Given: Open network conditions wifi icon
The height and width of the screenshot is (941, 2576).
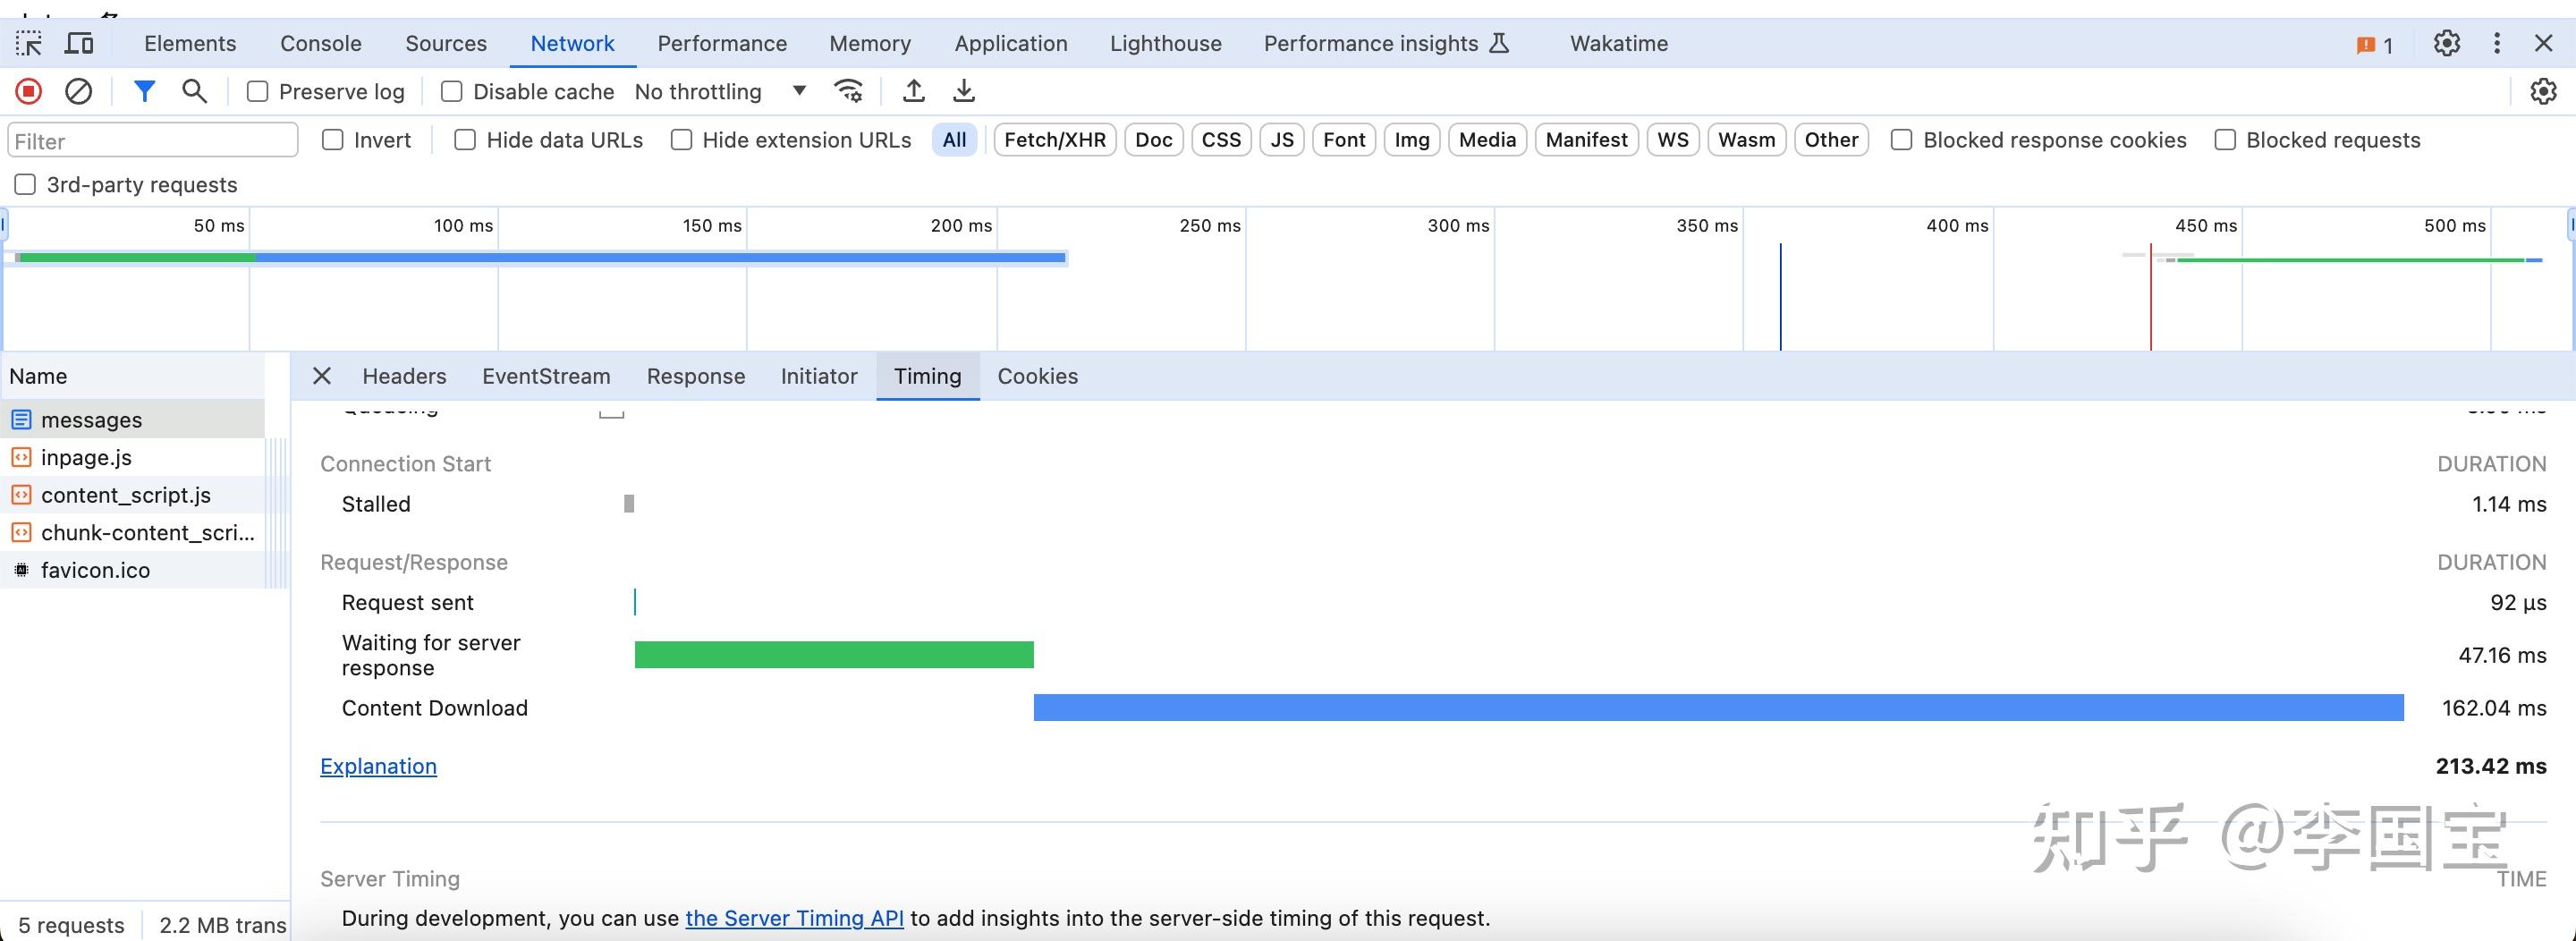Looking at the screenshot, I should 848,92.
